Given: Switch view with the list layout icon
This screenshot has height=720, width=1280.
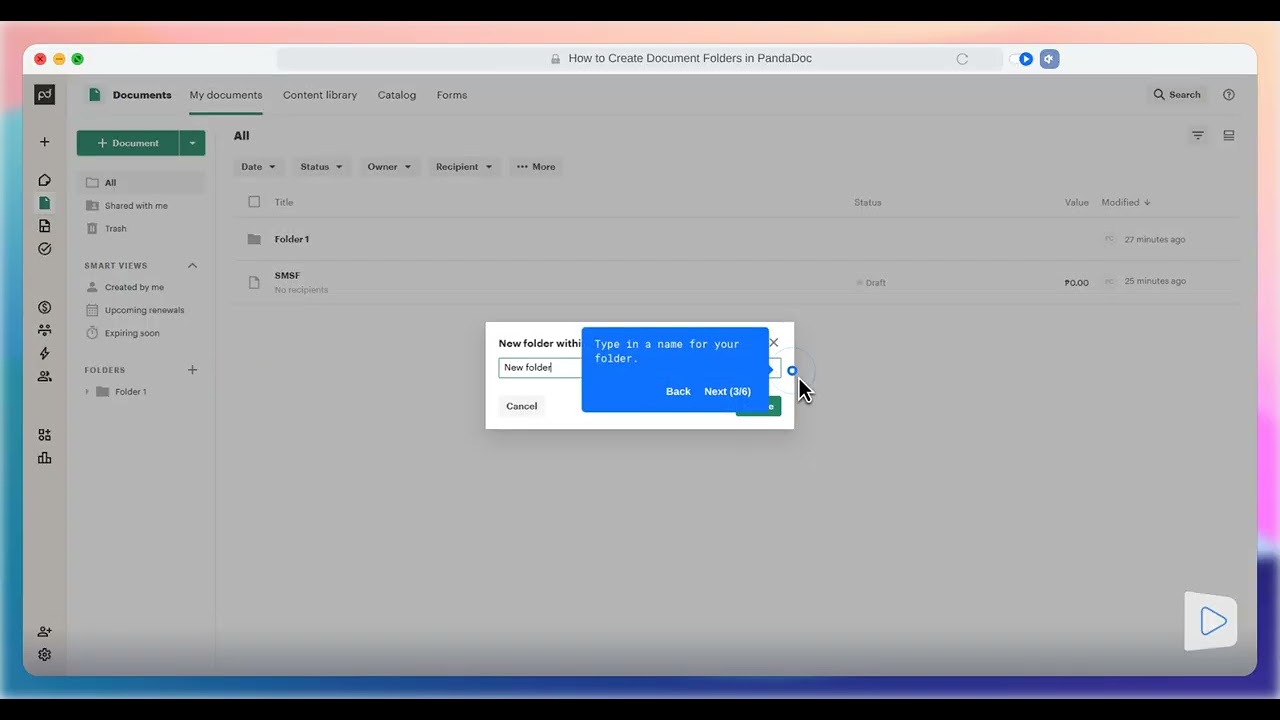Looking at the screenshot, I should tap(1229, 136).
